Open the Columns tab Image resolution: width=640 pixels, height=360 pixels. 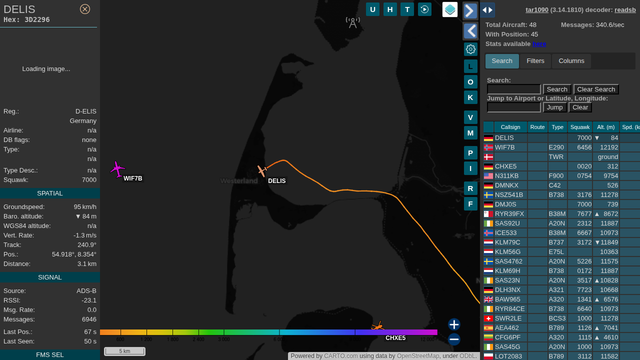coord(571,61)
